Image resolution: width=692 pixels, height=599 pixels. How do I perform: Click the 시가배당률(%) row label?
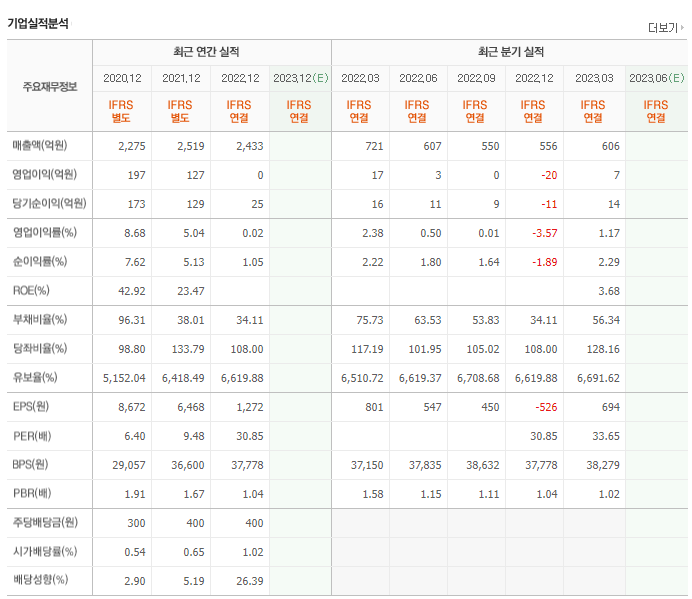coord(45,551)
